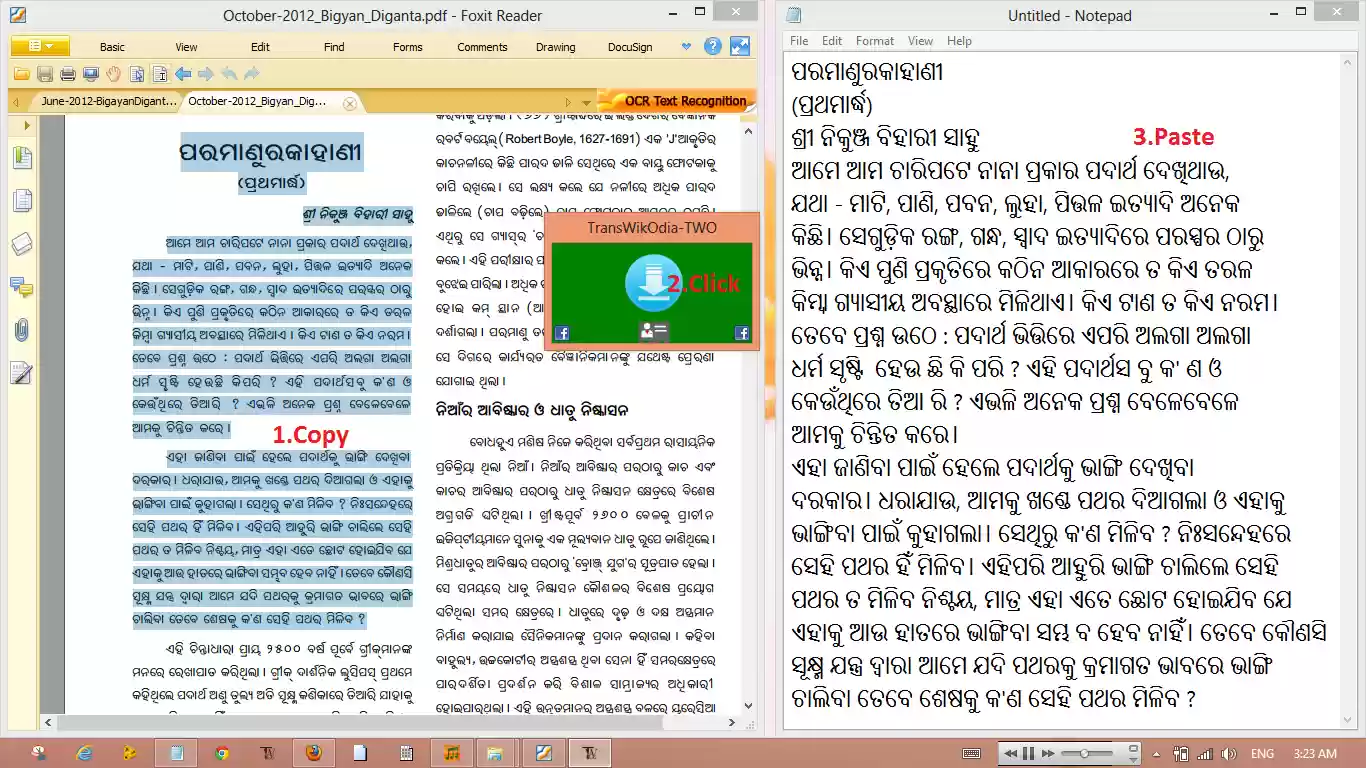This screenshot has width=1366, height=768.
Task: Open Notepad Help menu
Action: pos(959,41)
